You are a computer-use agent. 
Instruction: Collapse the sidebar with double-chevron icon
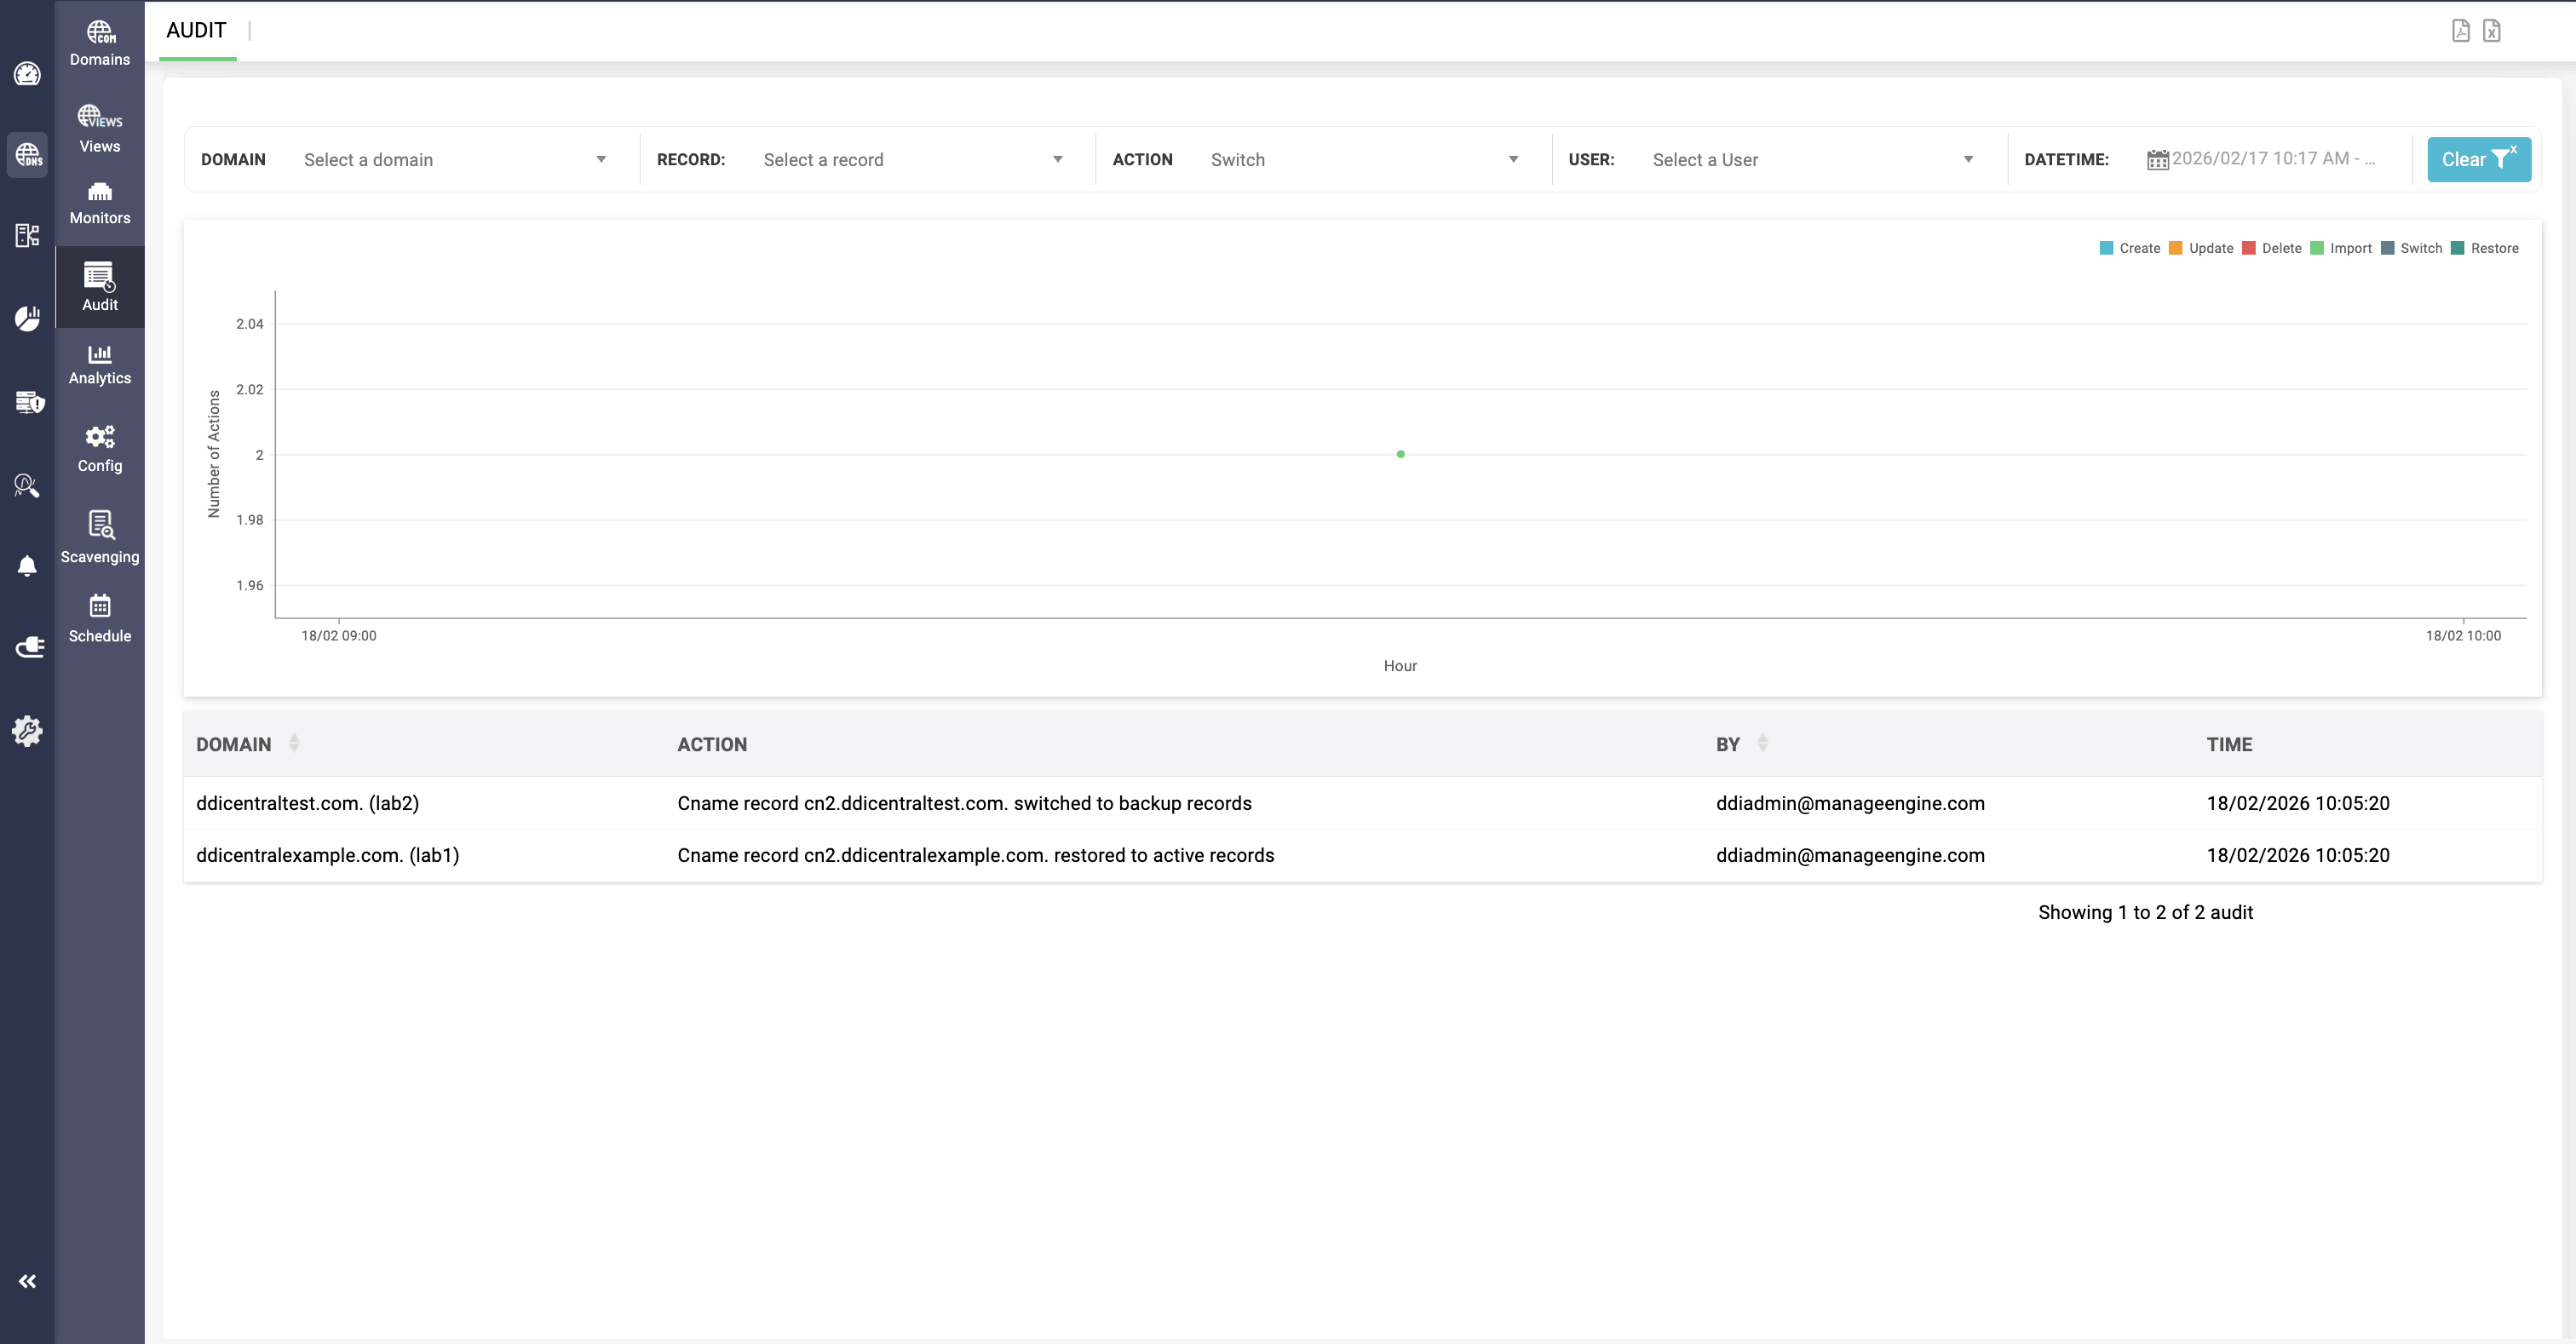[27, 1281]
